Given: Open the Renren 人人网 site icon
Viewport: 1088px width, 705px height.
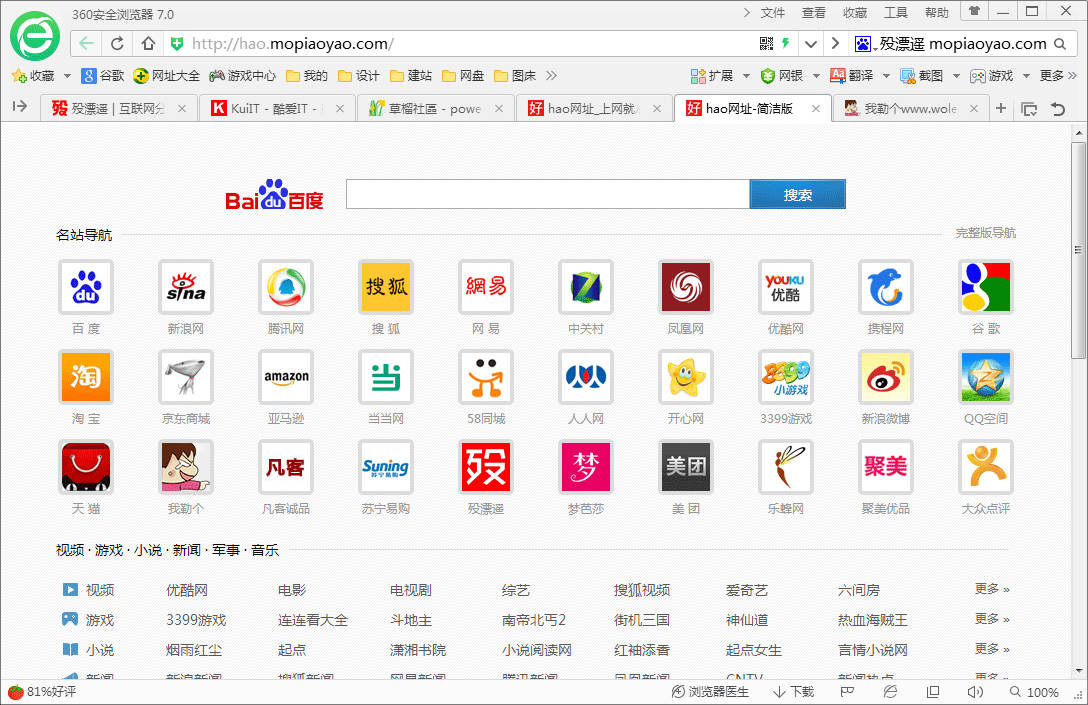Looking at the screenshot, I should [586, 377].
